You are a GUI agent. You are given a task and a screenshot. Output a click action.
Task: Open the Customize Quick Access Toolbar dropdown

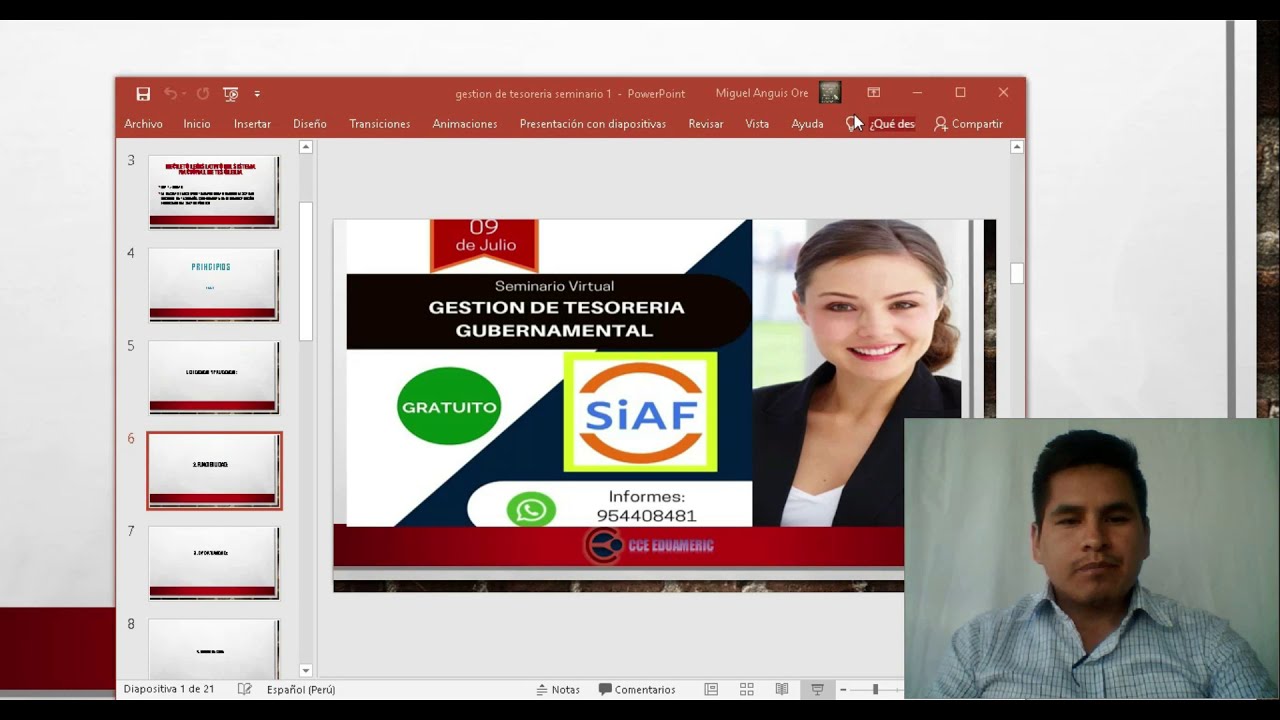coord(257,94)
